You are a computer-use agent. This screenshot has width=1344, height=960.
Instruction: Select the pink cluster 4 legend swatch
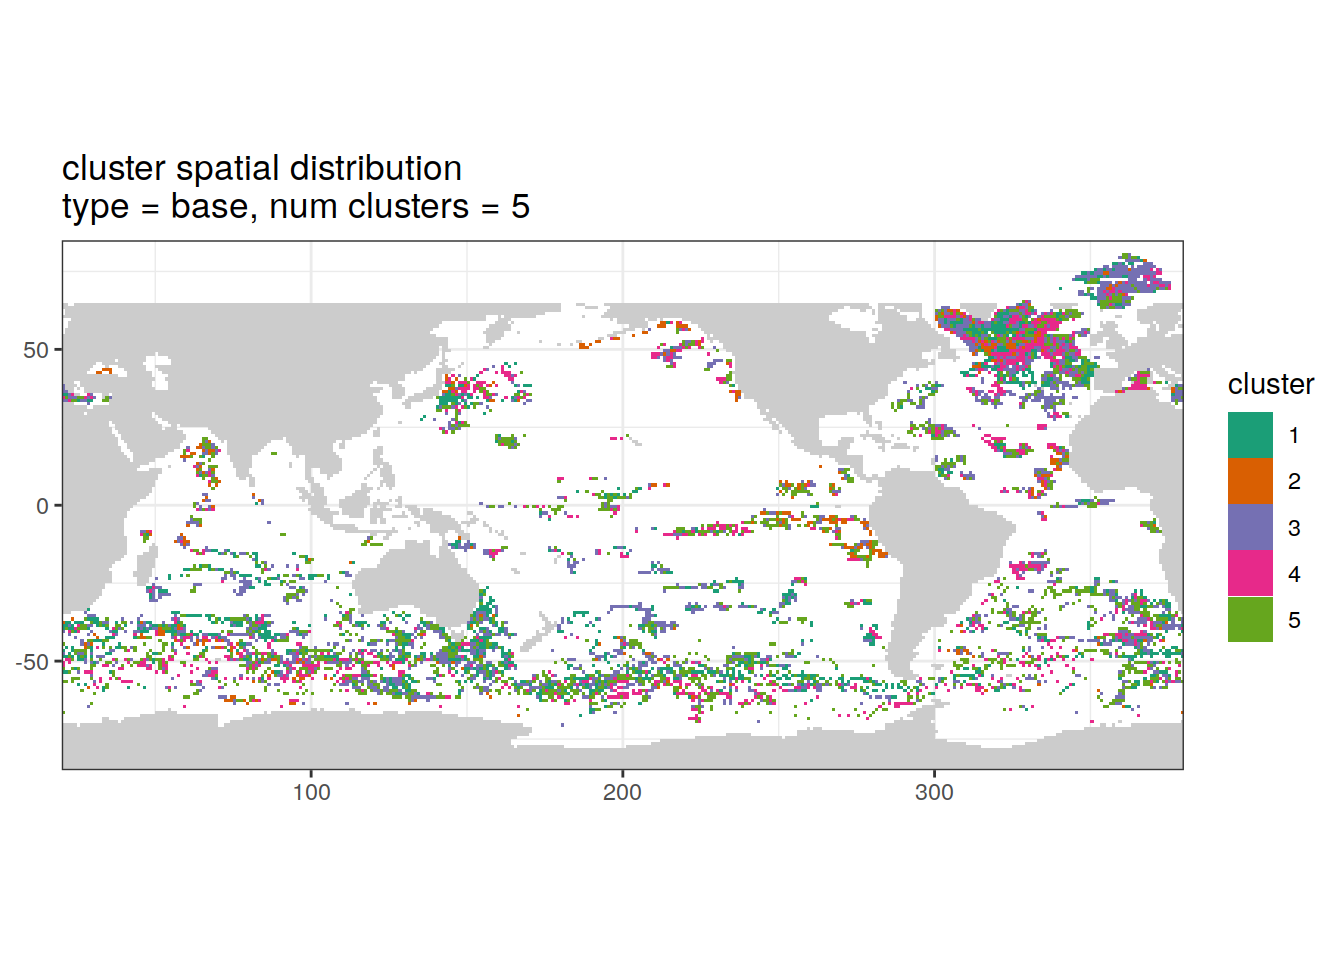[1250, 573]
